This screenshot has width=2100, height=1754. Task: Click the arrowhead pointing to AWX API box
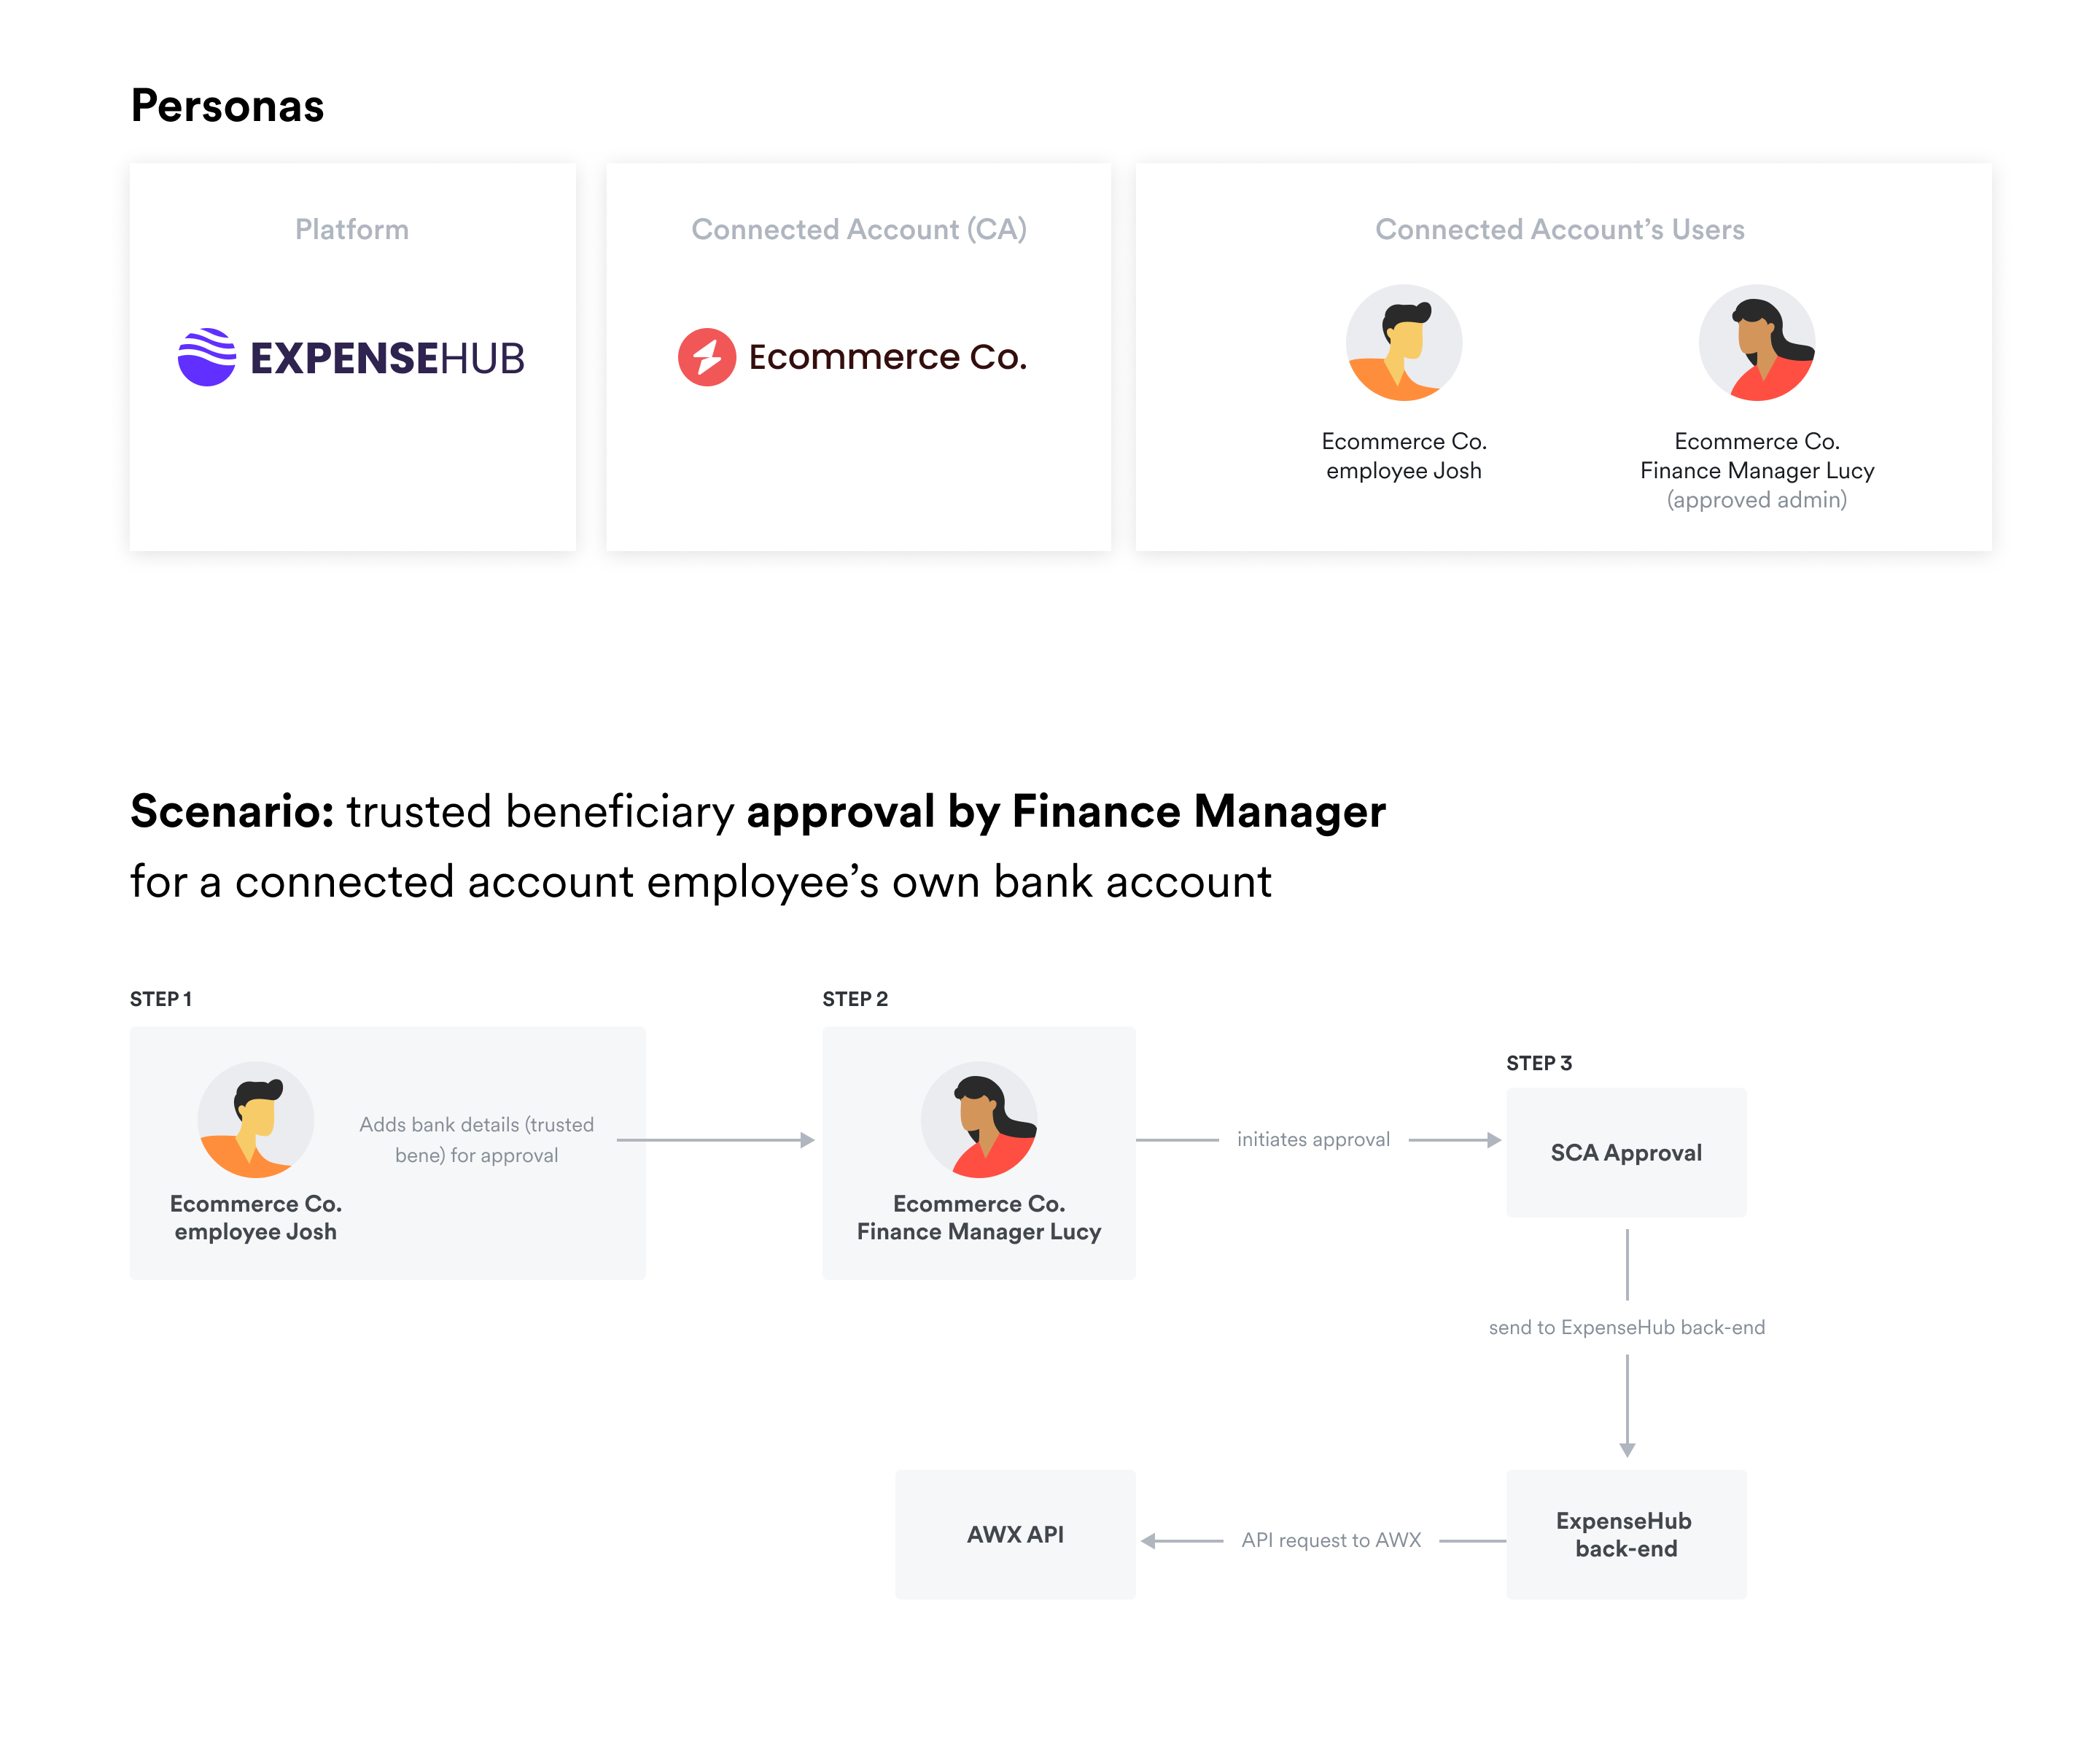[x=1149, y=1541]
